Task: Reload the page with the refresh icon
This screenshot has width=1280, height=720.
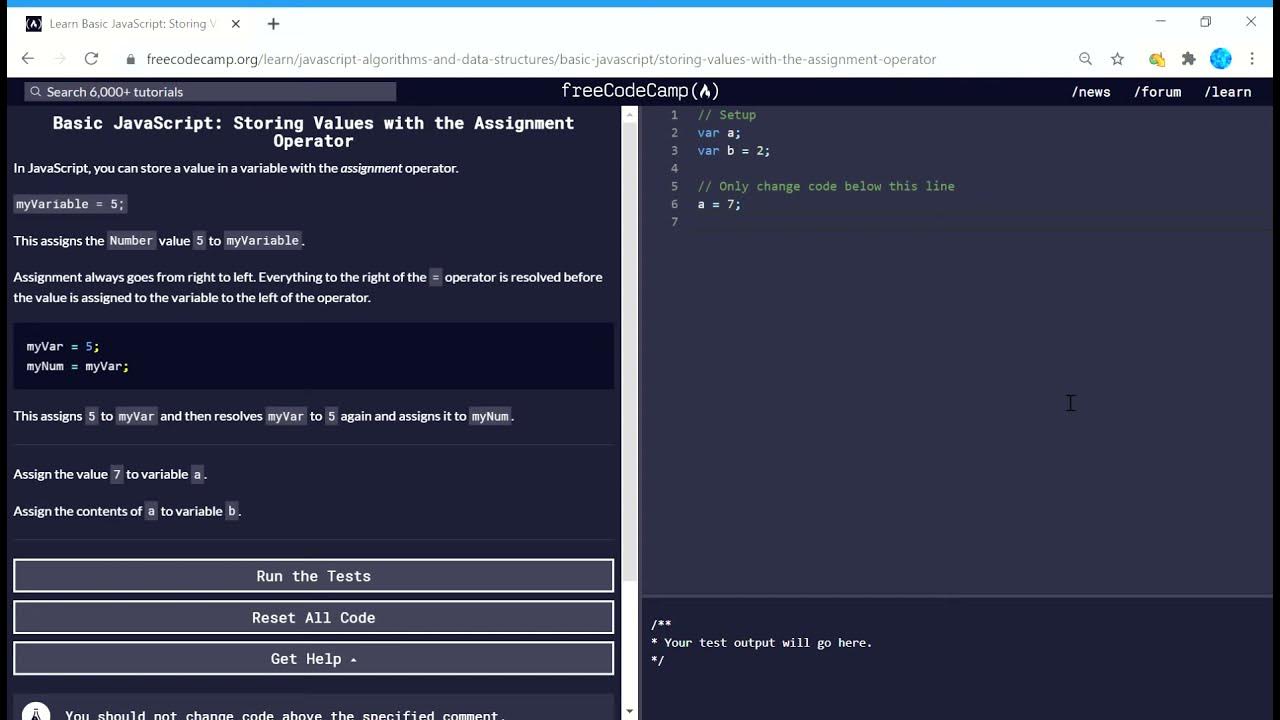Action: point(91,59)
